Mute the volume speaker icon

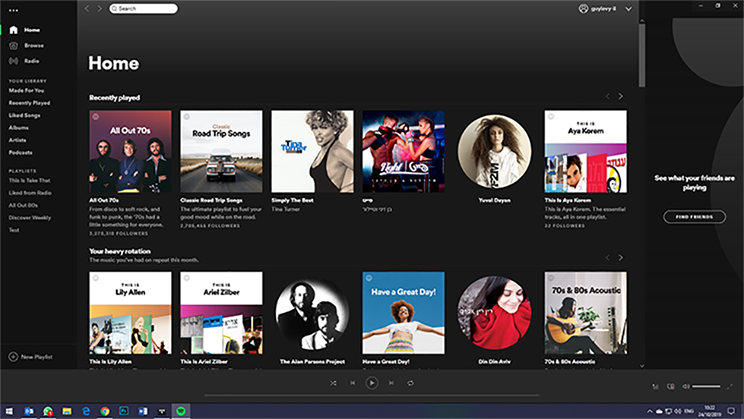(x=686, y=386)
